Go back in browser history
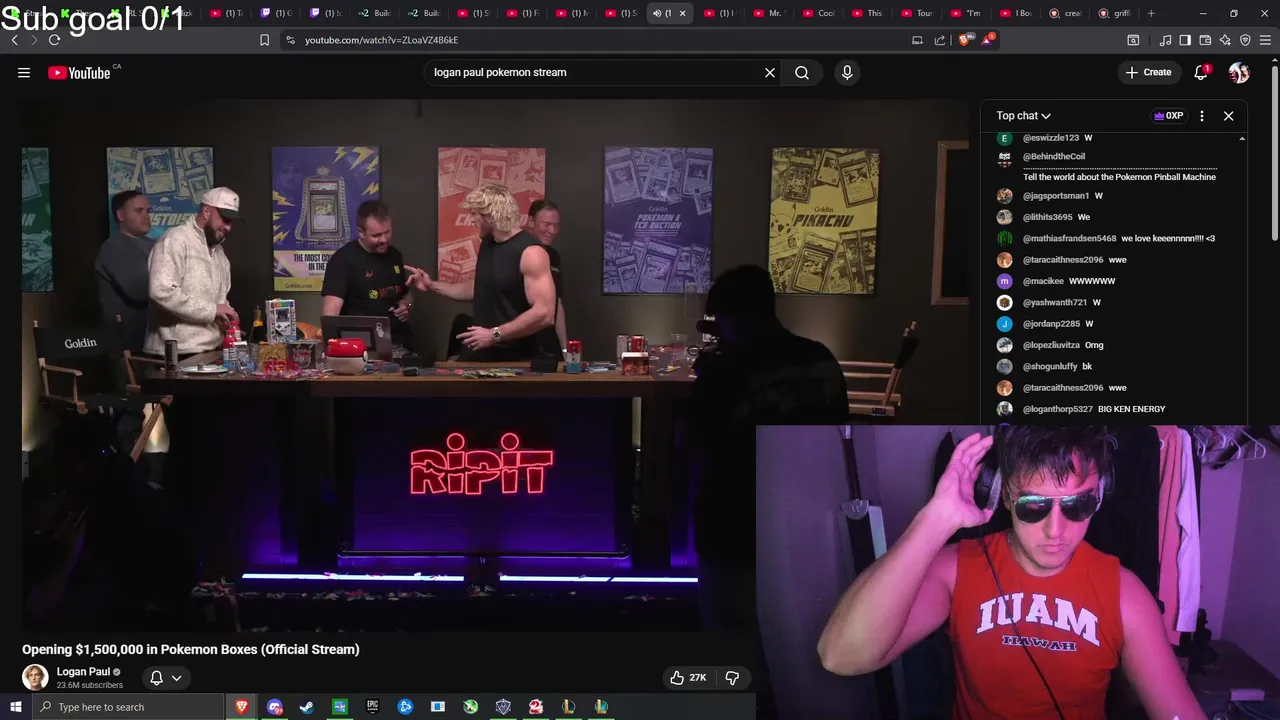This screenshot has height=720, width=1280. pos(14,40)
